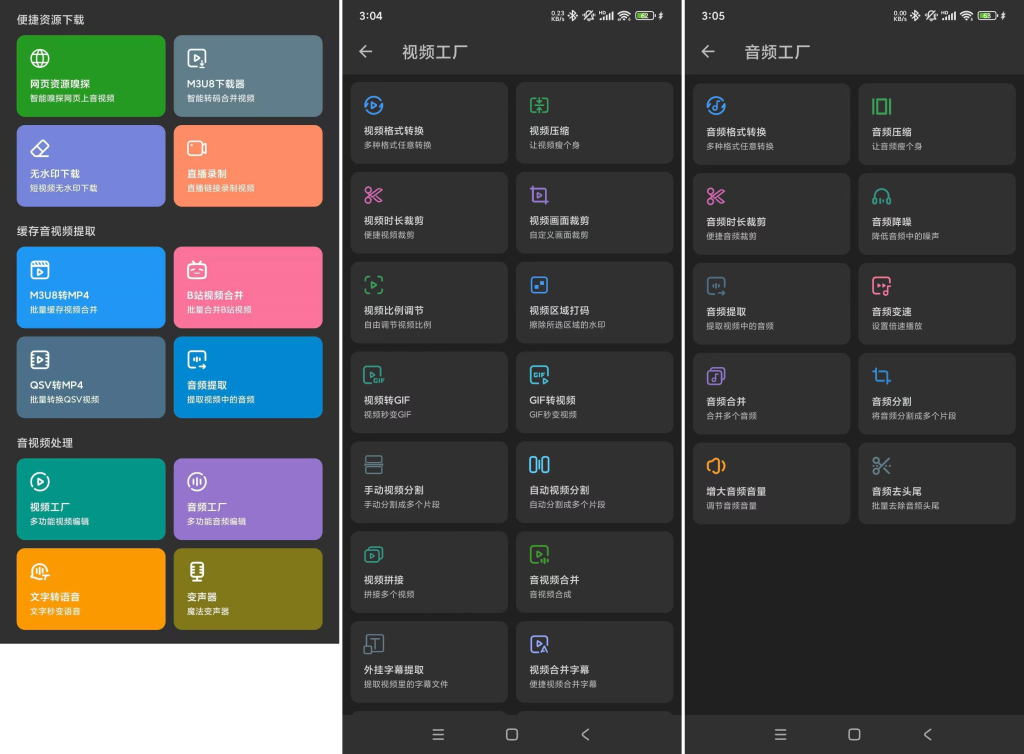The height and width of the screenshot is (754, 1024).
Task: Click the 3:04 clock in the status bar
Action: click(x=370, y=16)
